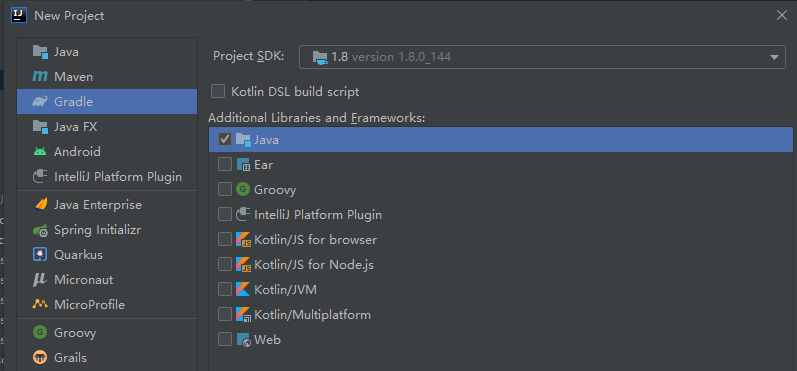This screenshot has width=797, height=371.
Task: Uncheck the Java framework checkbox
Action: point(225,139)
